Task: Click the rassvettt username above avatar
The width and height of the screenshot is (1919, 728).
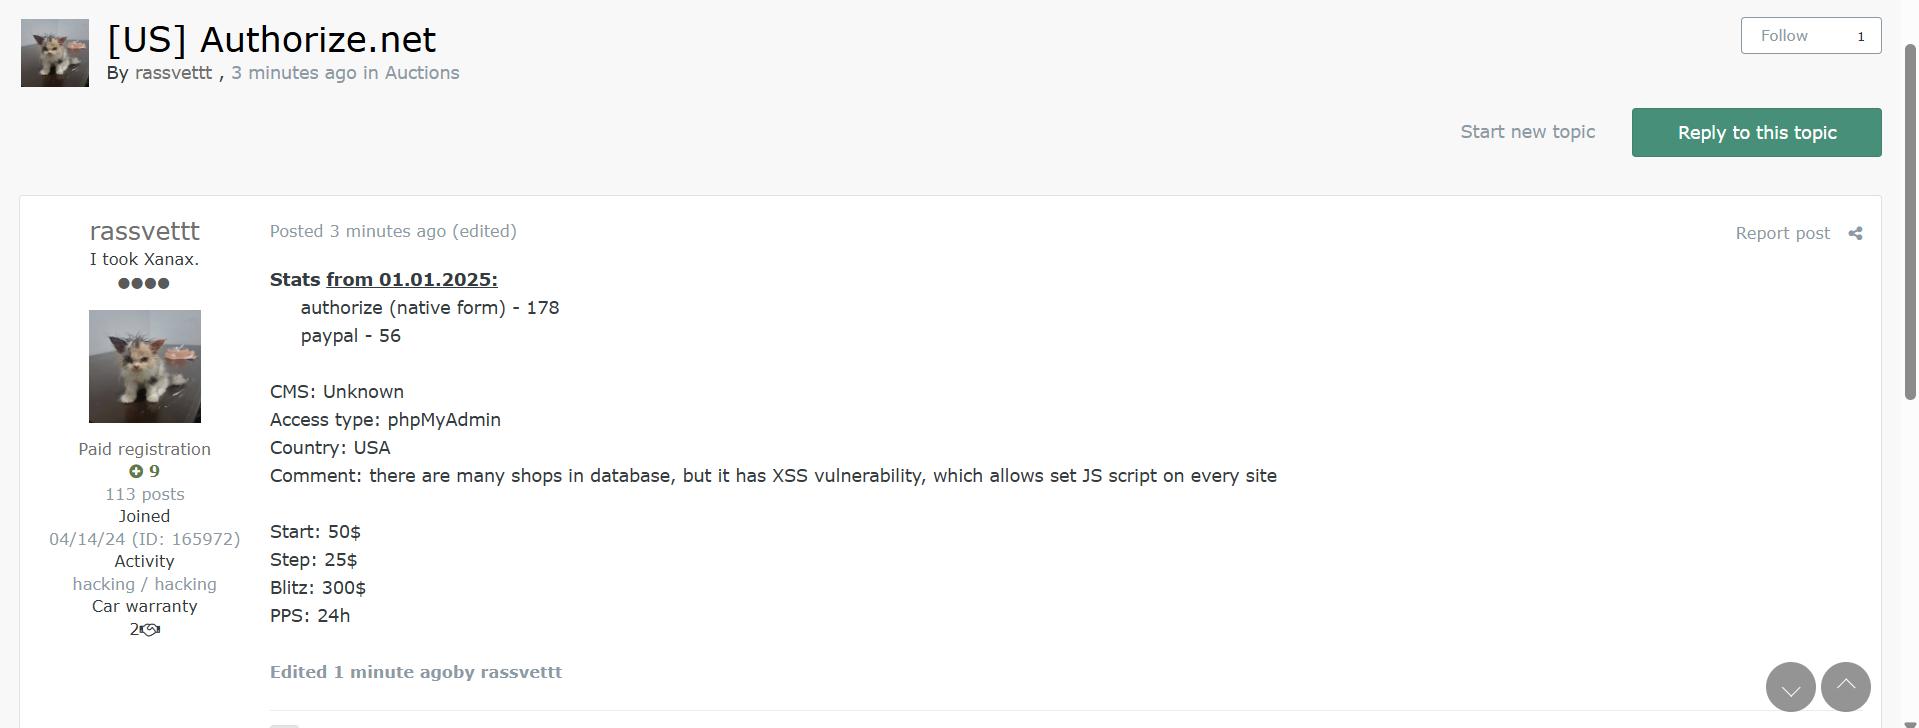Action: click(x=145, y=231)
